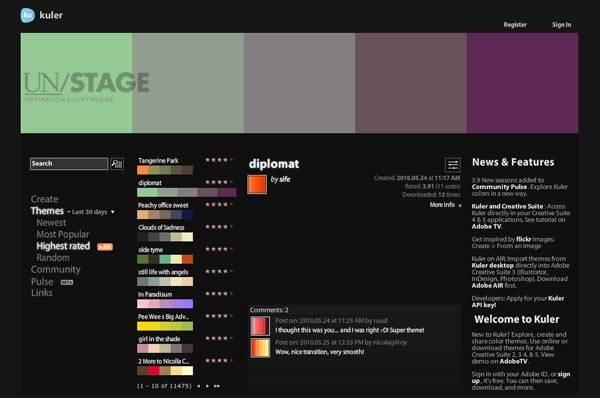Click the Clouds of Sadness theme title
Screen dimensions: 600x398
tap(161, 227)
